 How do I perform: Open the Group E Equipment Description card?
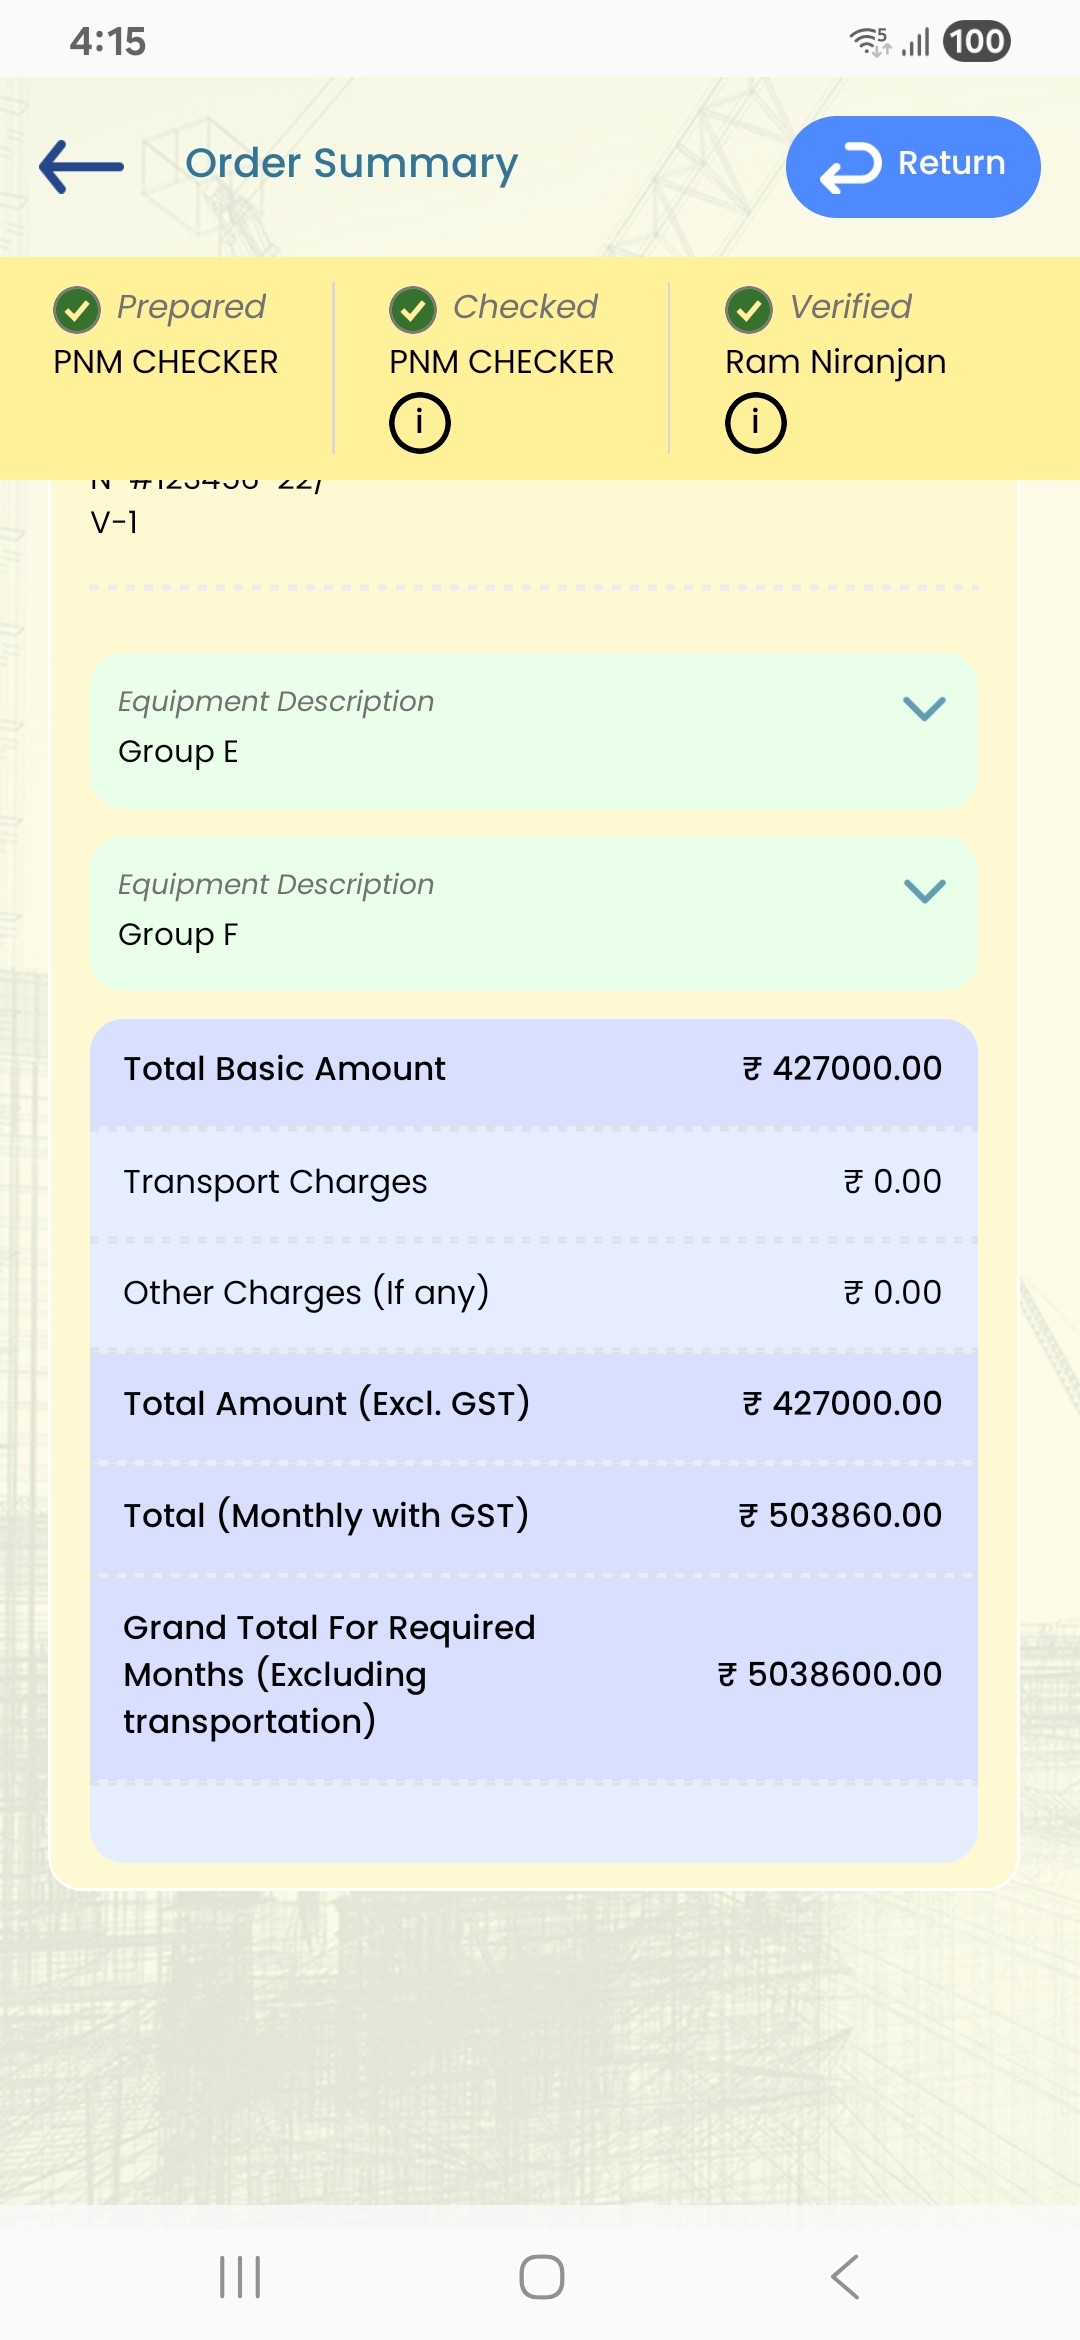click(x=500, y=730)
